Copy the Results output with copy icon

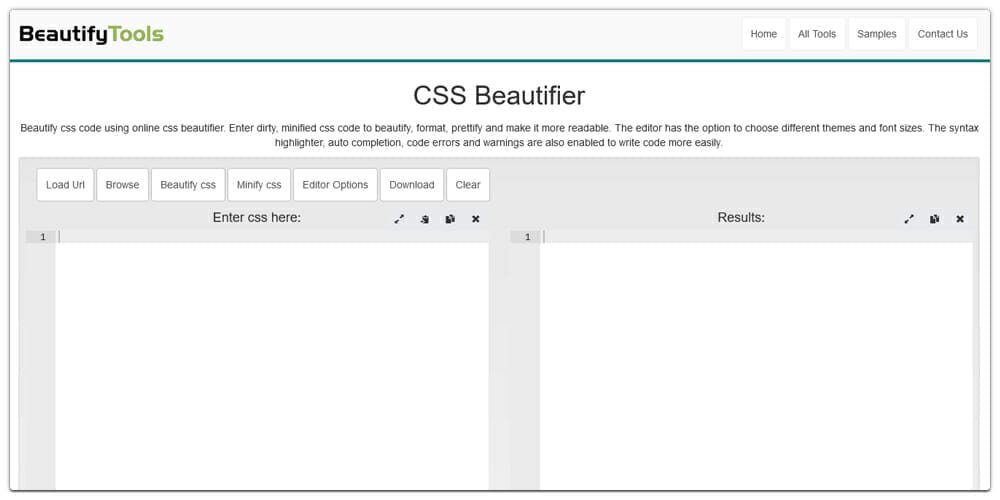pos(935,219)
